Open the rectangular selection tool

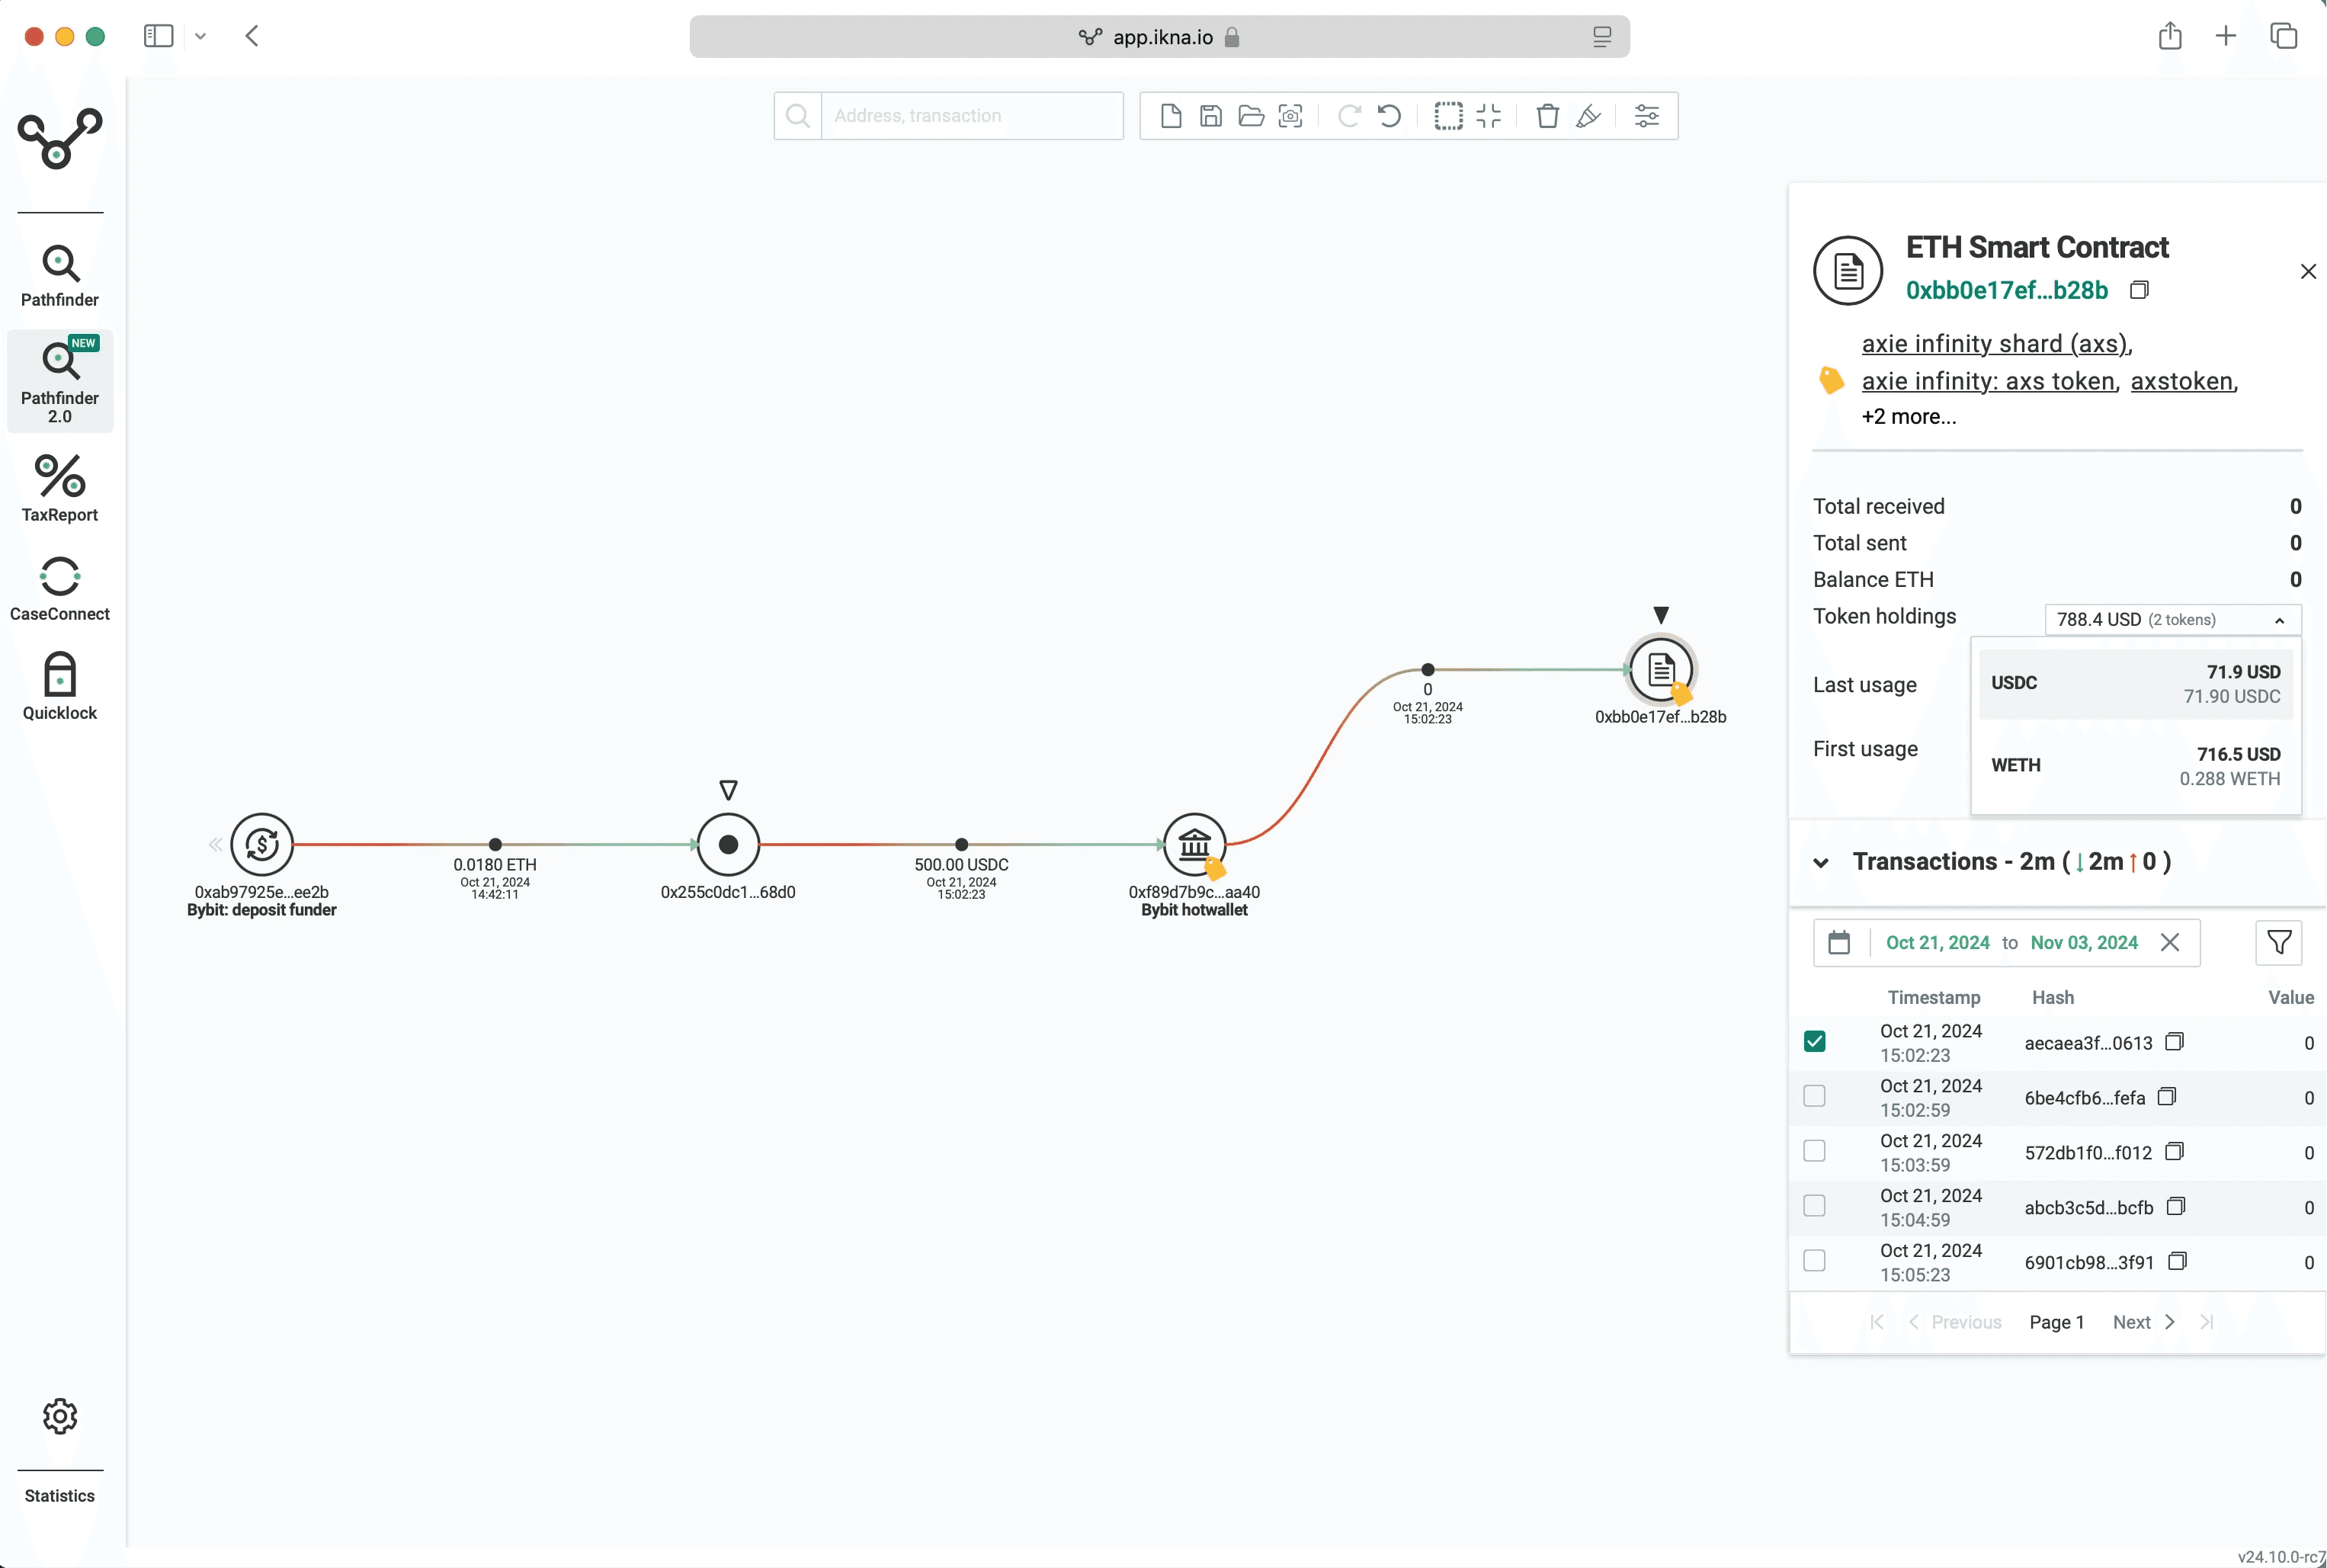coord(1447,116)
